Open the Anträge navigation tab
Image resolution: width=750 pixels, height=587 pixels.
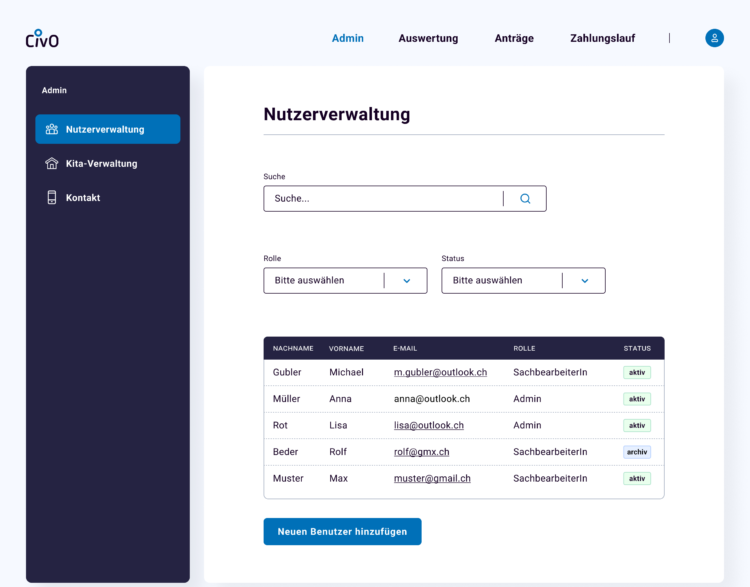point(514,38)
